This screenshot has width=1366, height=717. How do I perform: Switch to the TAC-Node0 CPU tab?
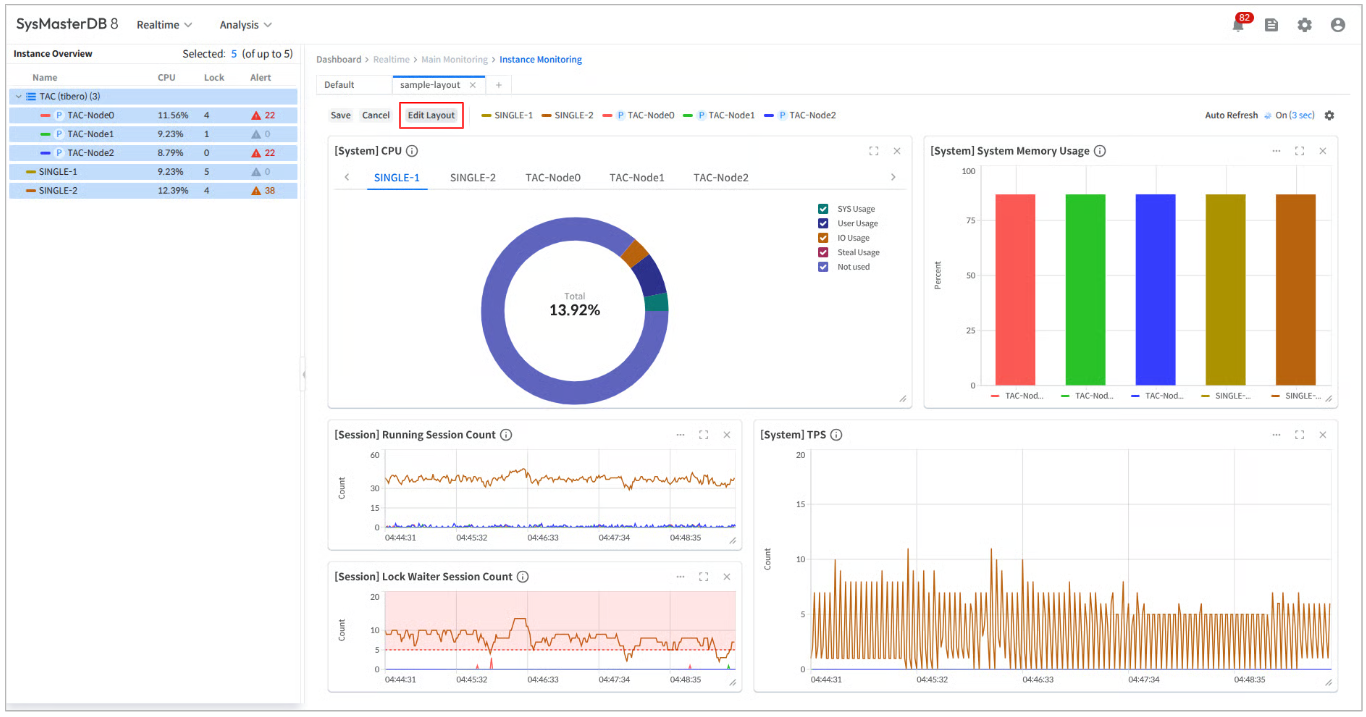[x=552, y=178]
